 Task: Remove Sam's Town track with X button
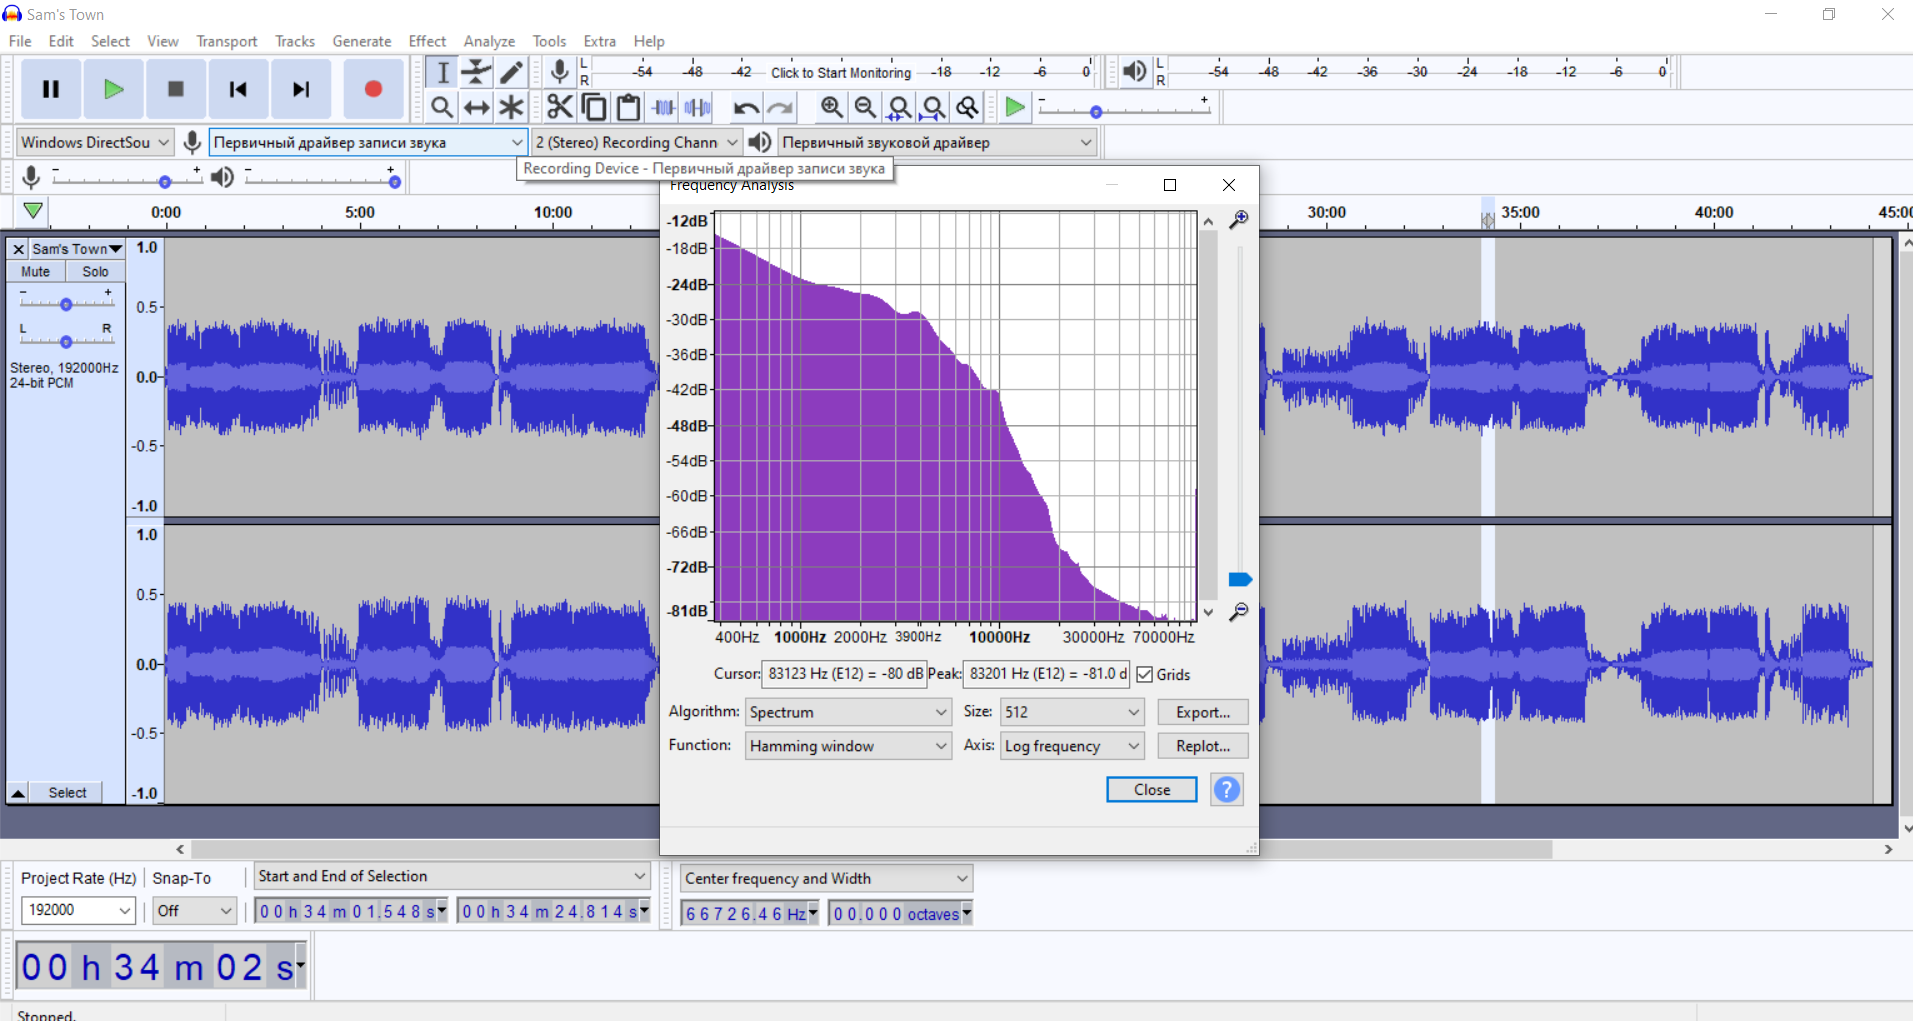[x=18, y=249]
